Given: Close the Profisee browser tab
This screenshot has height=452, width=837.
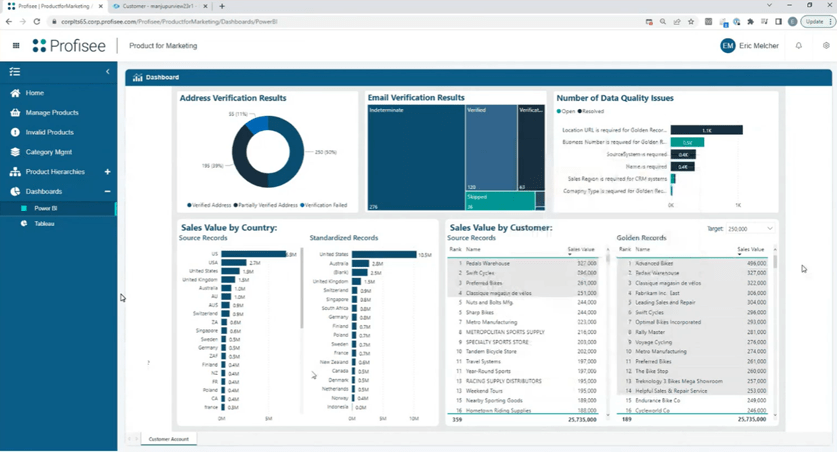Looking at the screenshot, I should [101, 6].
